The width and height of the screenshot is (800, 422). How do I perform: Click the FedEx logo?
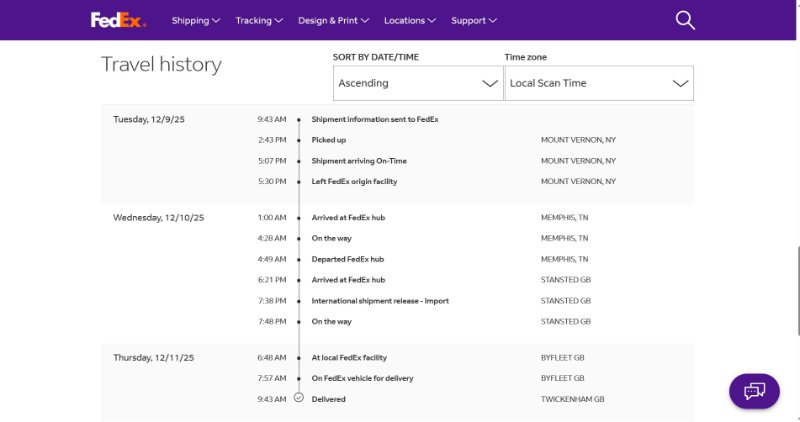pos(118,20)
